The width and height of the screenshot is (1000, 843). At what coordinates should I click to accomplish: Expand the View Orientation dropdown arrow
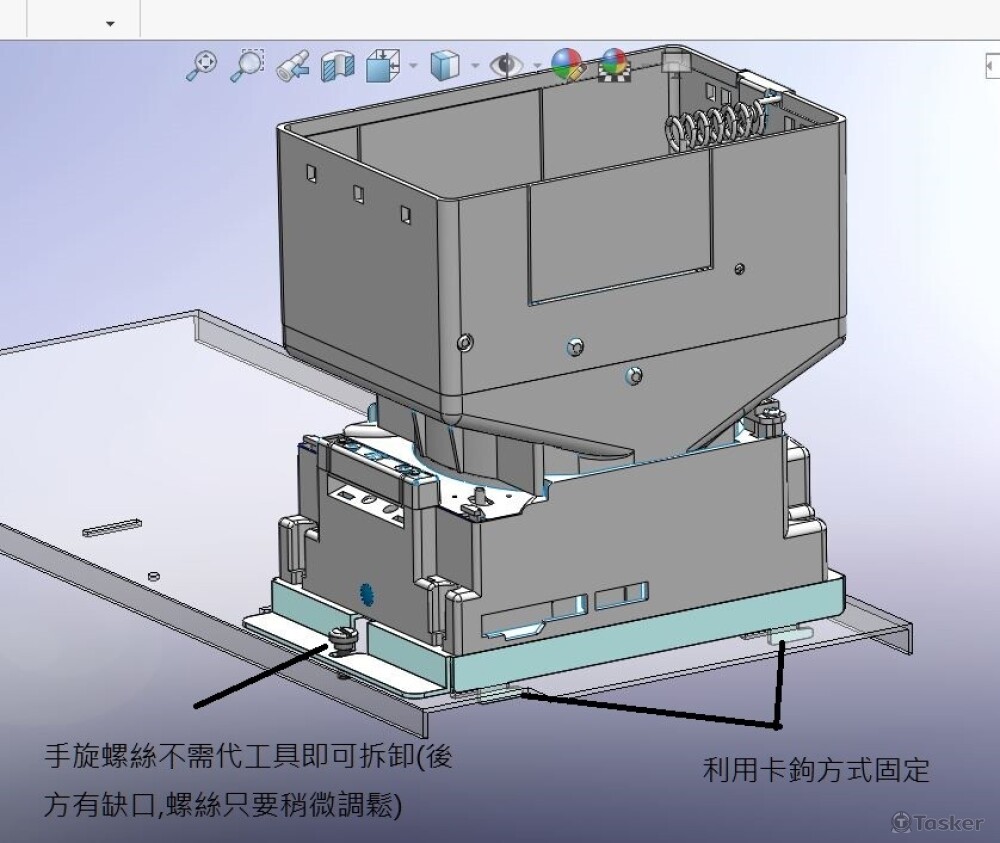(413, 65)
